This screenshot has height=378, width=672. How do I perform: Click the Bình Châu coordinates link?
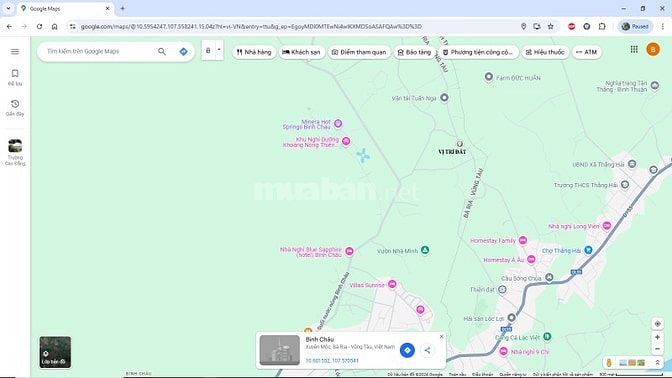(x=332, y=360)
